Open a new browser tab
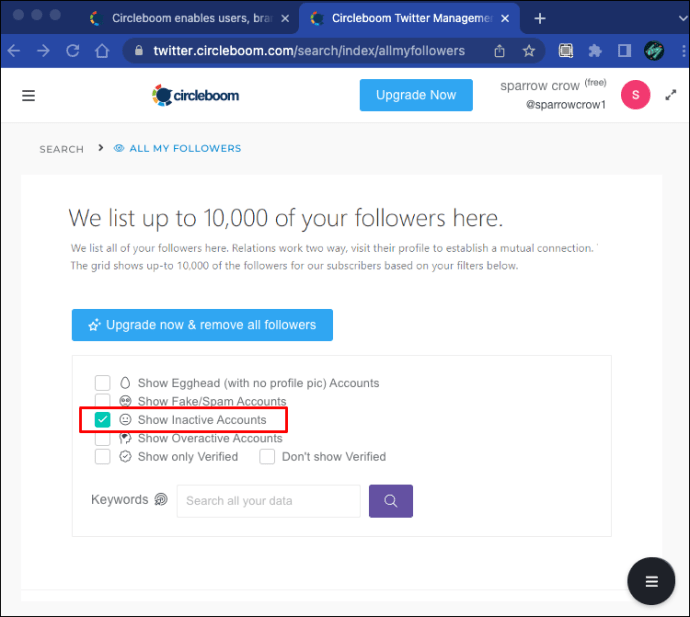 click(x=540, y=18)
